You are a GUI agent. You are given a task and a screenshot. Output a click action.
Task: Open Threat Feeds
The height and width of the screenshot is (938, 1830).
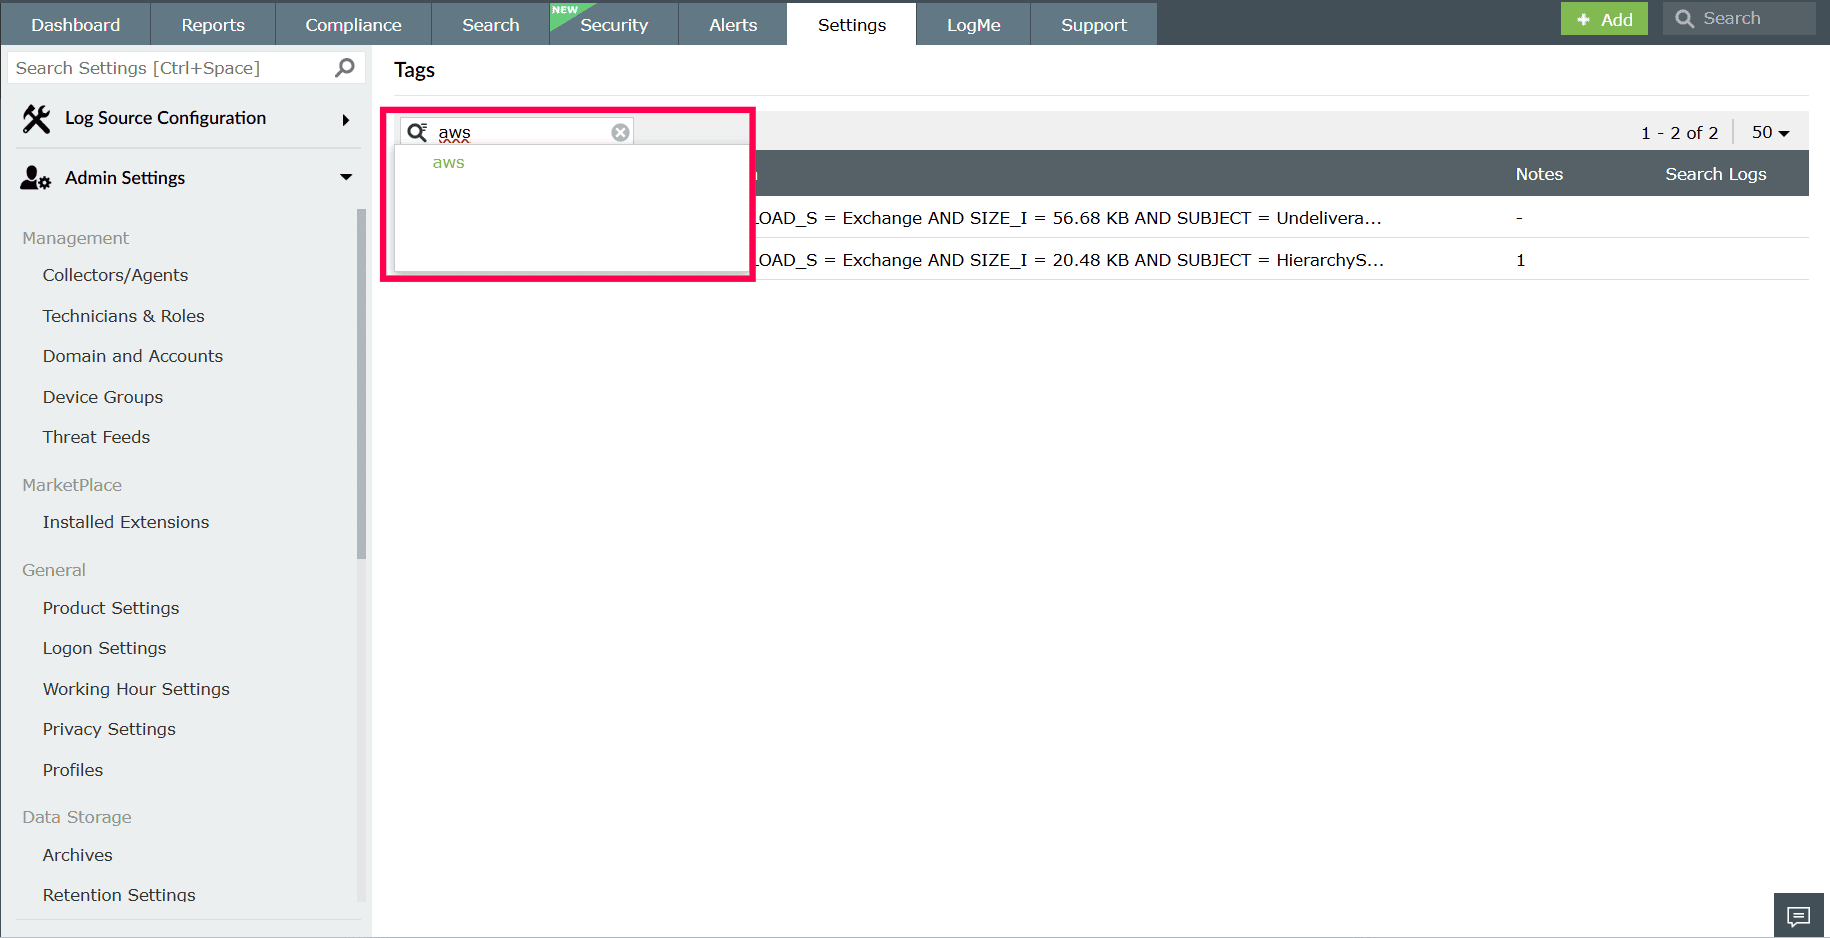pyautogui.click(x=96, y=437)
